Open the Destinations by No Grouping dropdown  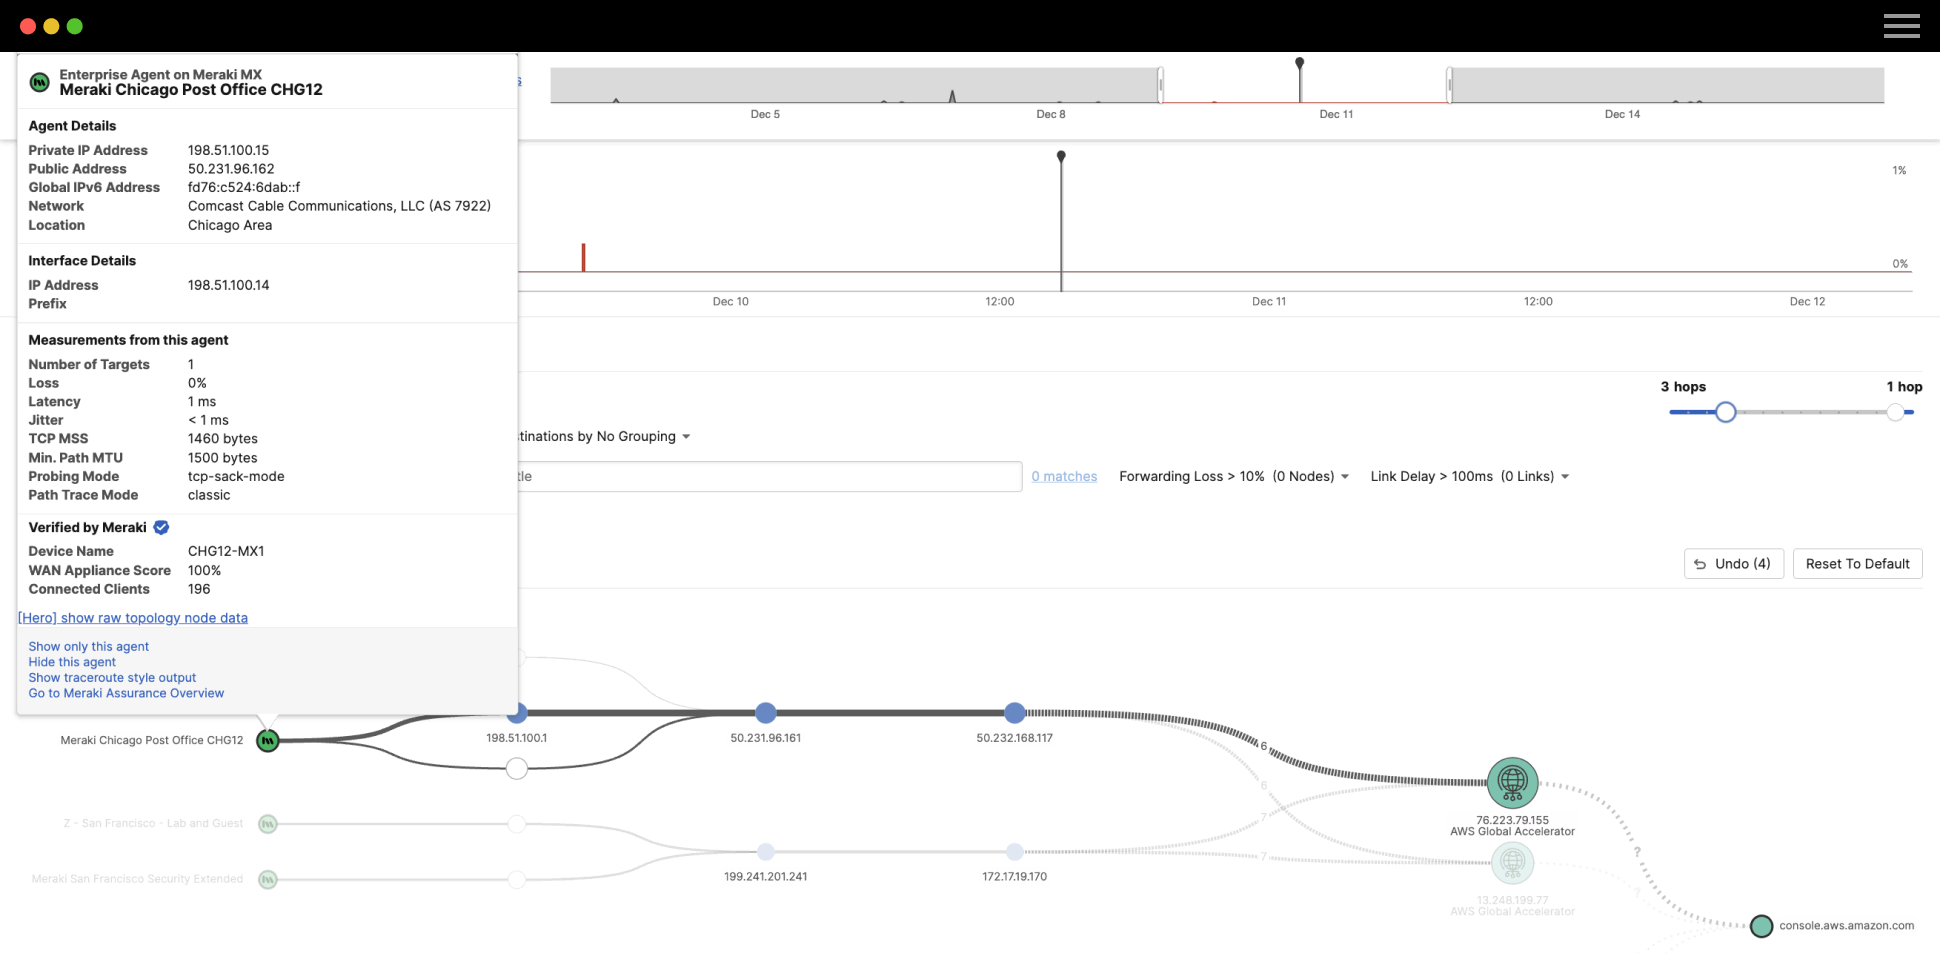[x=684, y=436]
